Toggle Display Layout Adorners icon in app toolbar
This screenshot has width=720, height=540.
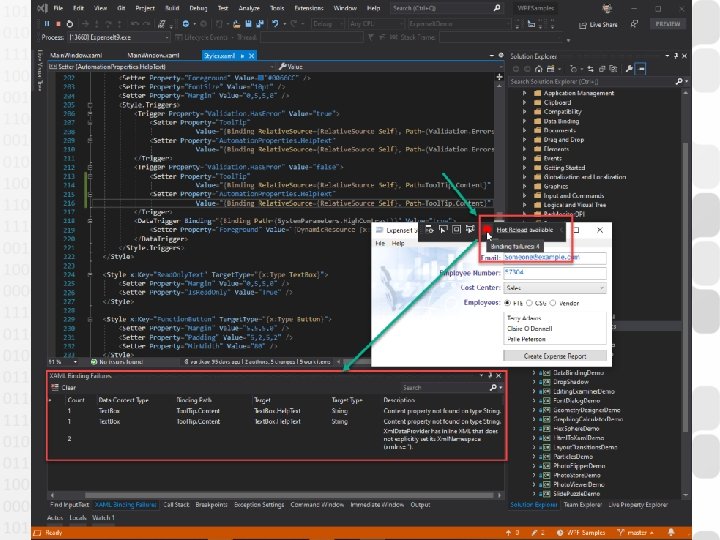pos(455,230)
